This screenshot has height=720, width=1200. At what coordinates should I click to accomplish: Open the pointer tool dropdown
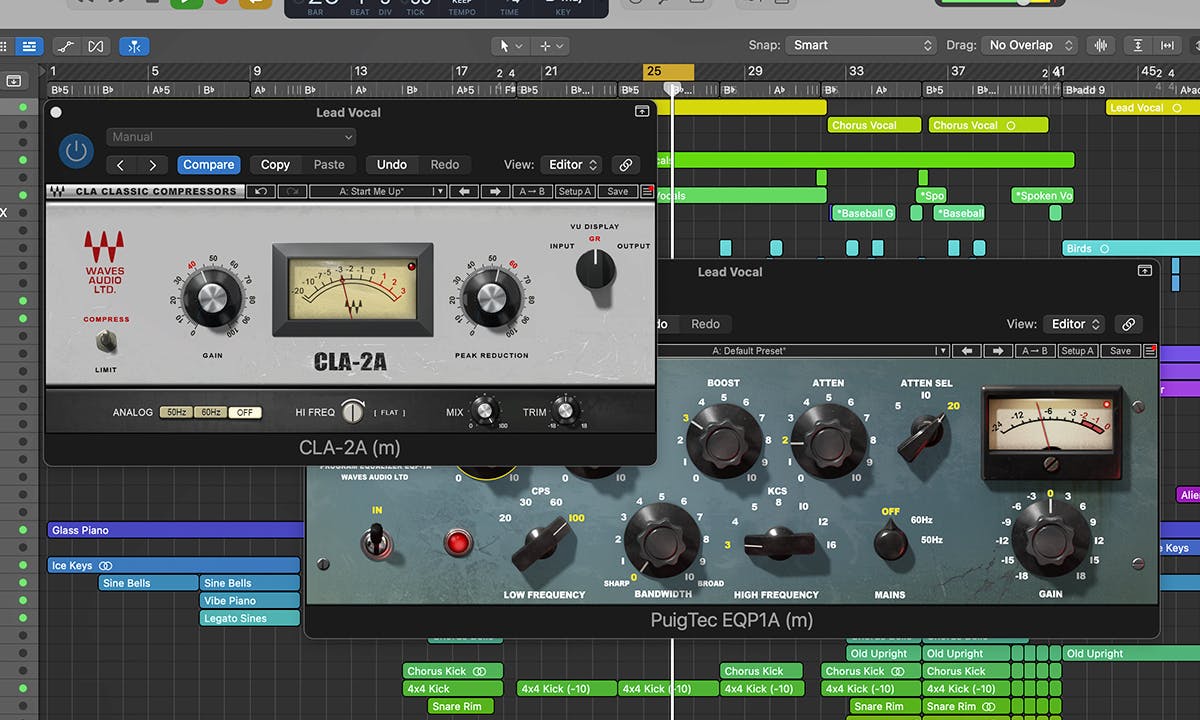(x=511, y=45)
